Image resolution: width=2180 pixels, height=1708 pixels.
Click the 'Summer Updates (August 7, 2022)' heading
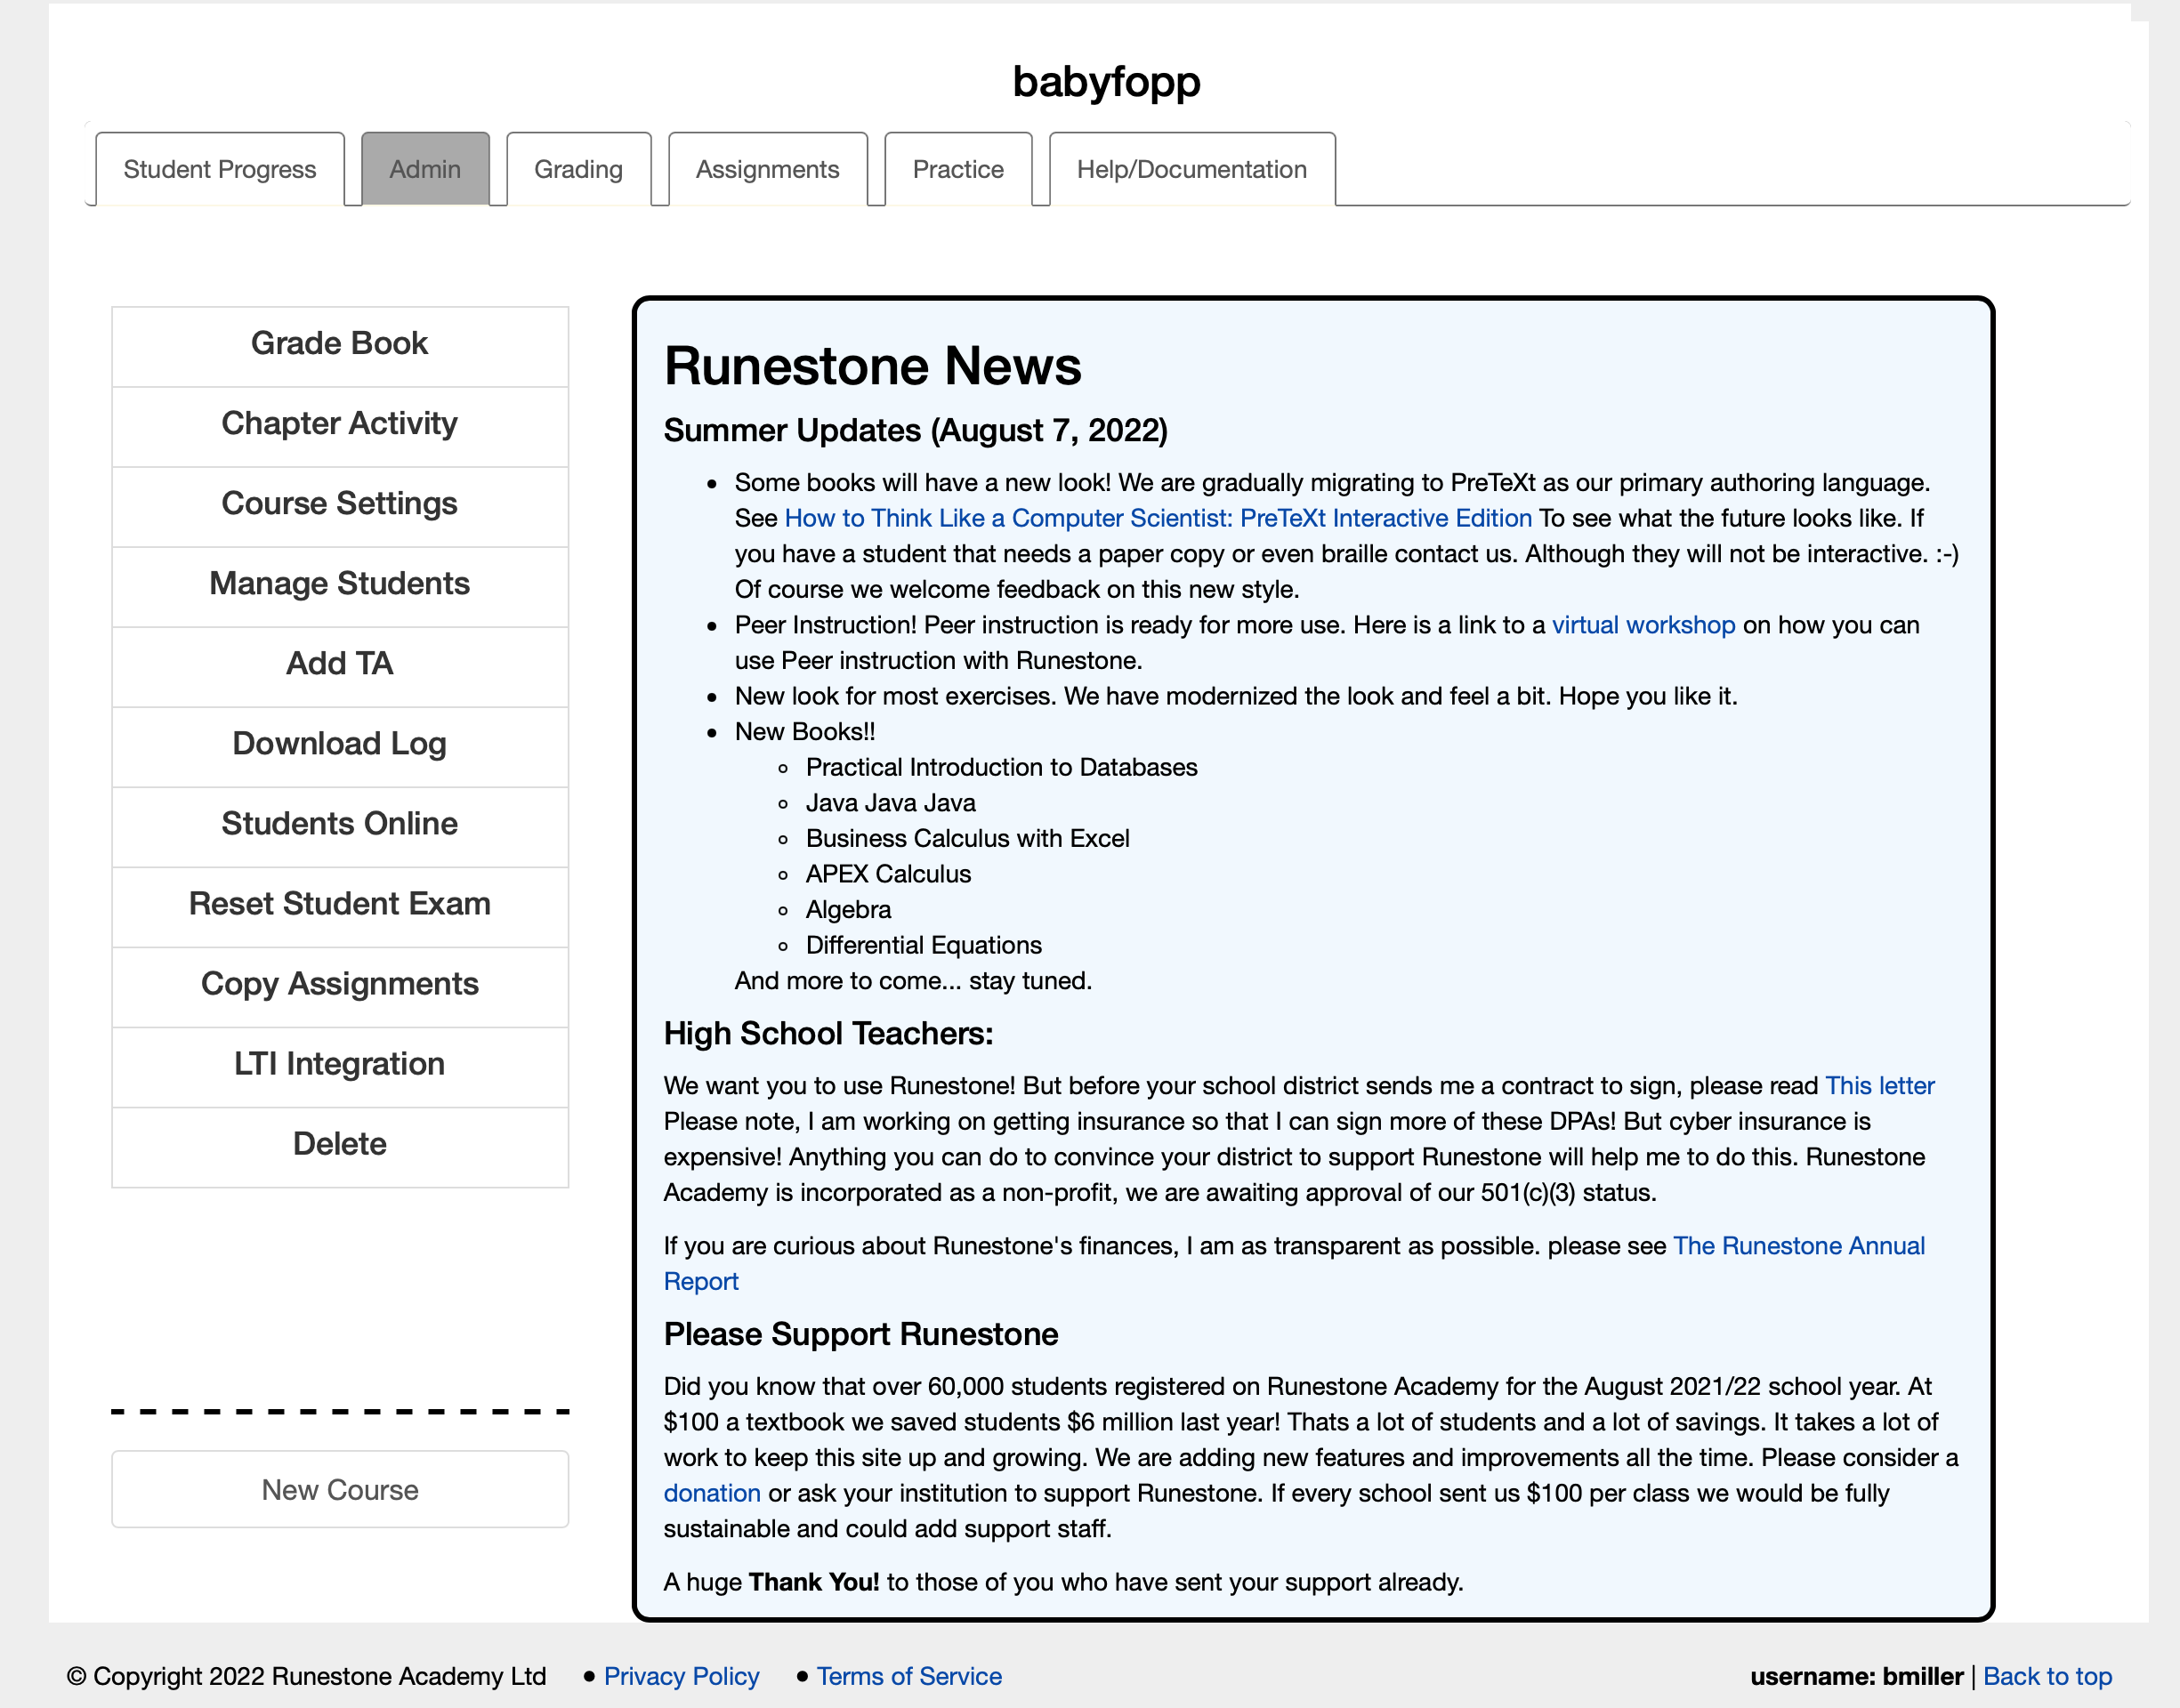915,431
